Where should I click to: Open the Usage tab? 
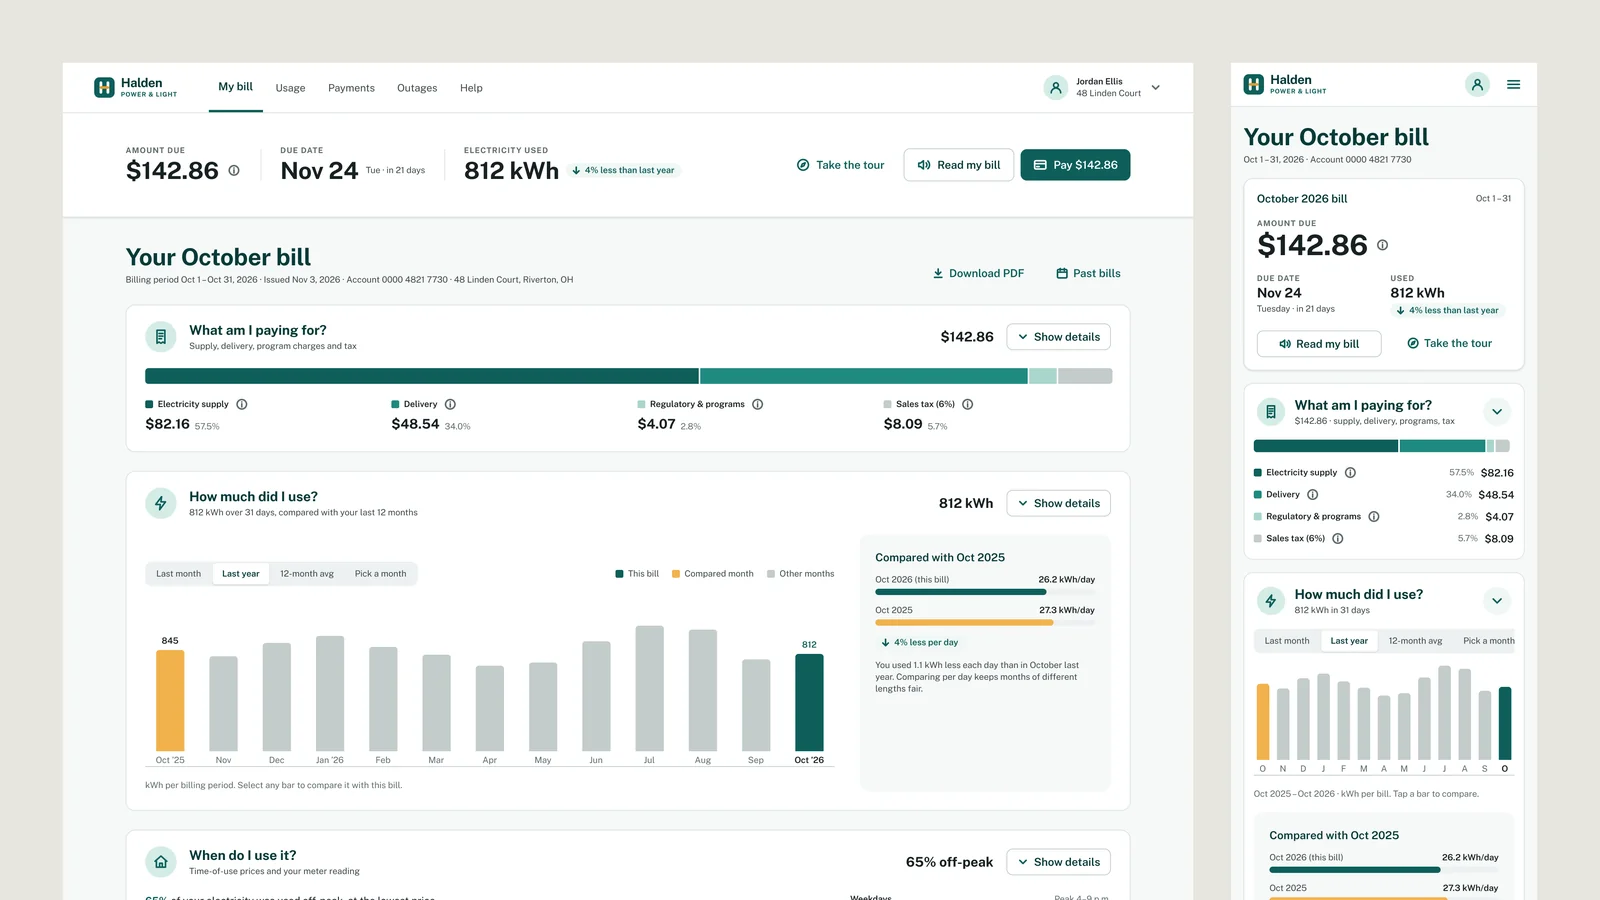291,88
